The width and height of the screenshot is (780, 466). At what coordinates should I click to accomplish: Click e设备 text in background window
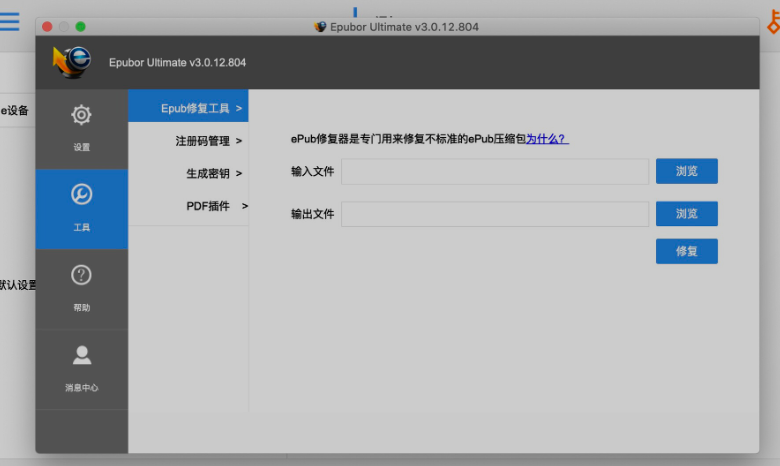coord(14,110)
